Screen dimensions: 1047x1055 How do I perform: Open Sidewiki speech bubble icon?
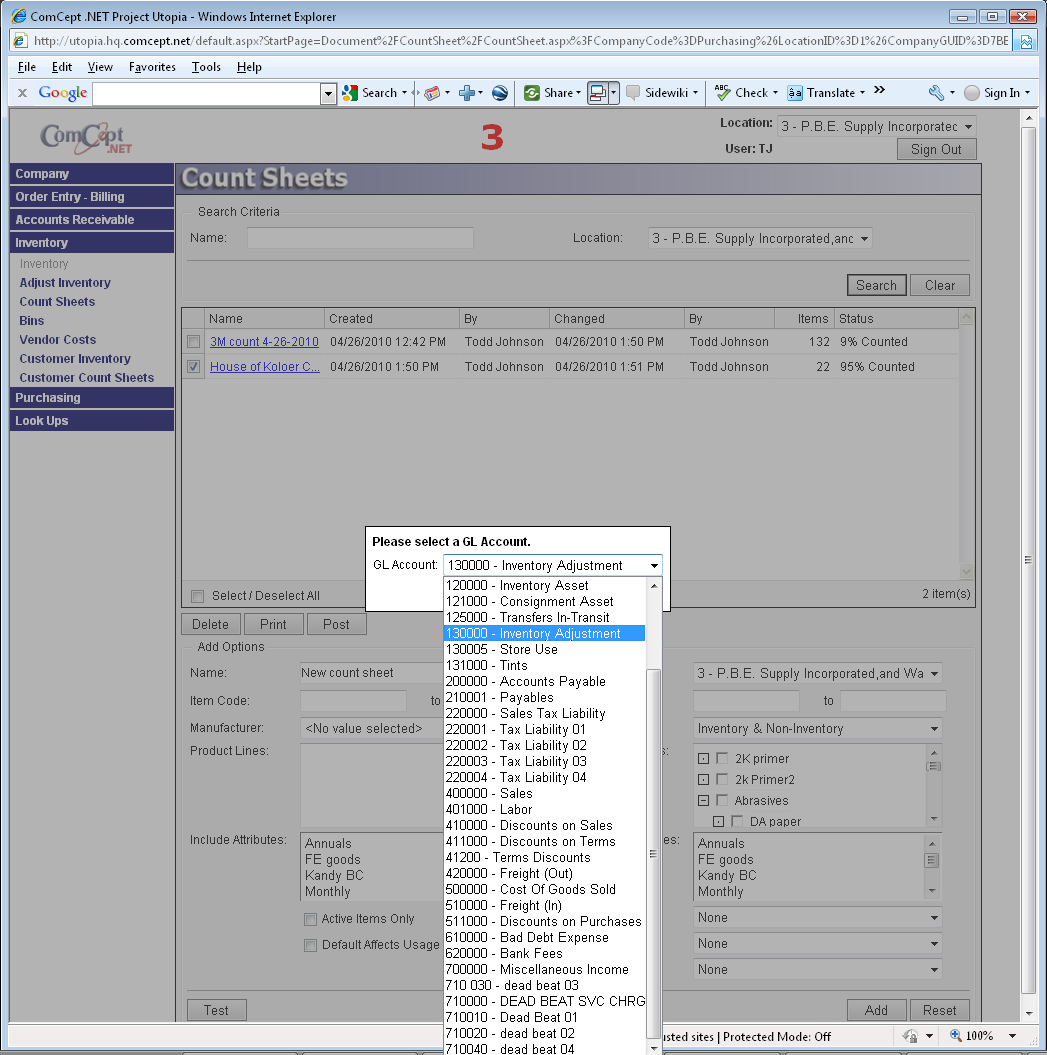click(633, 93)
